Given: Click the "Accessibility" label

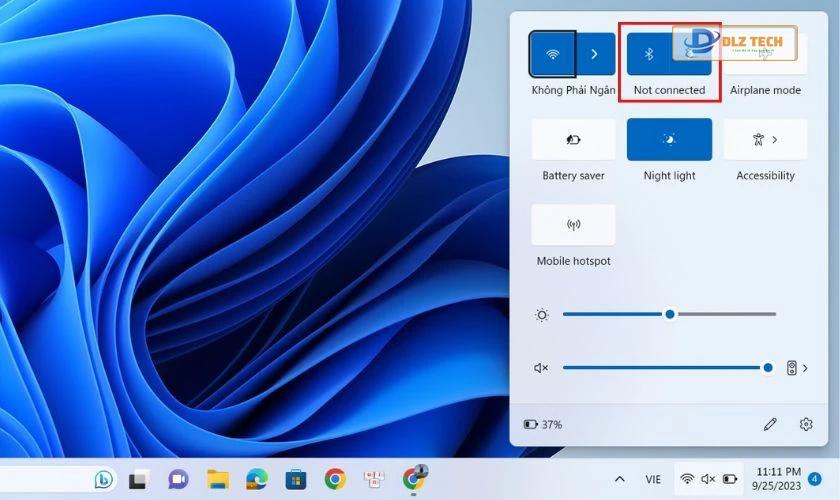Looking at the screenshot, I should (x=765, y=175).
